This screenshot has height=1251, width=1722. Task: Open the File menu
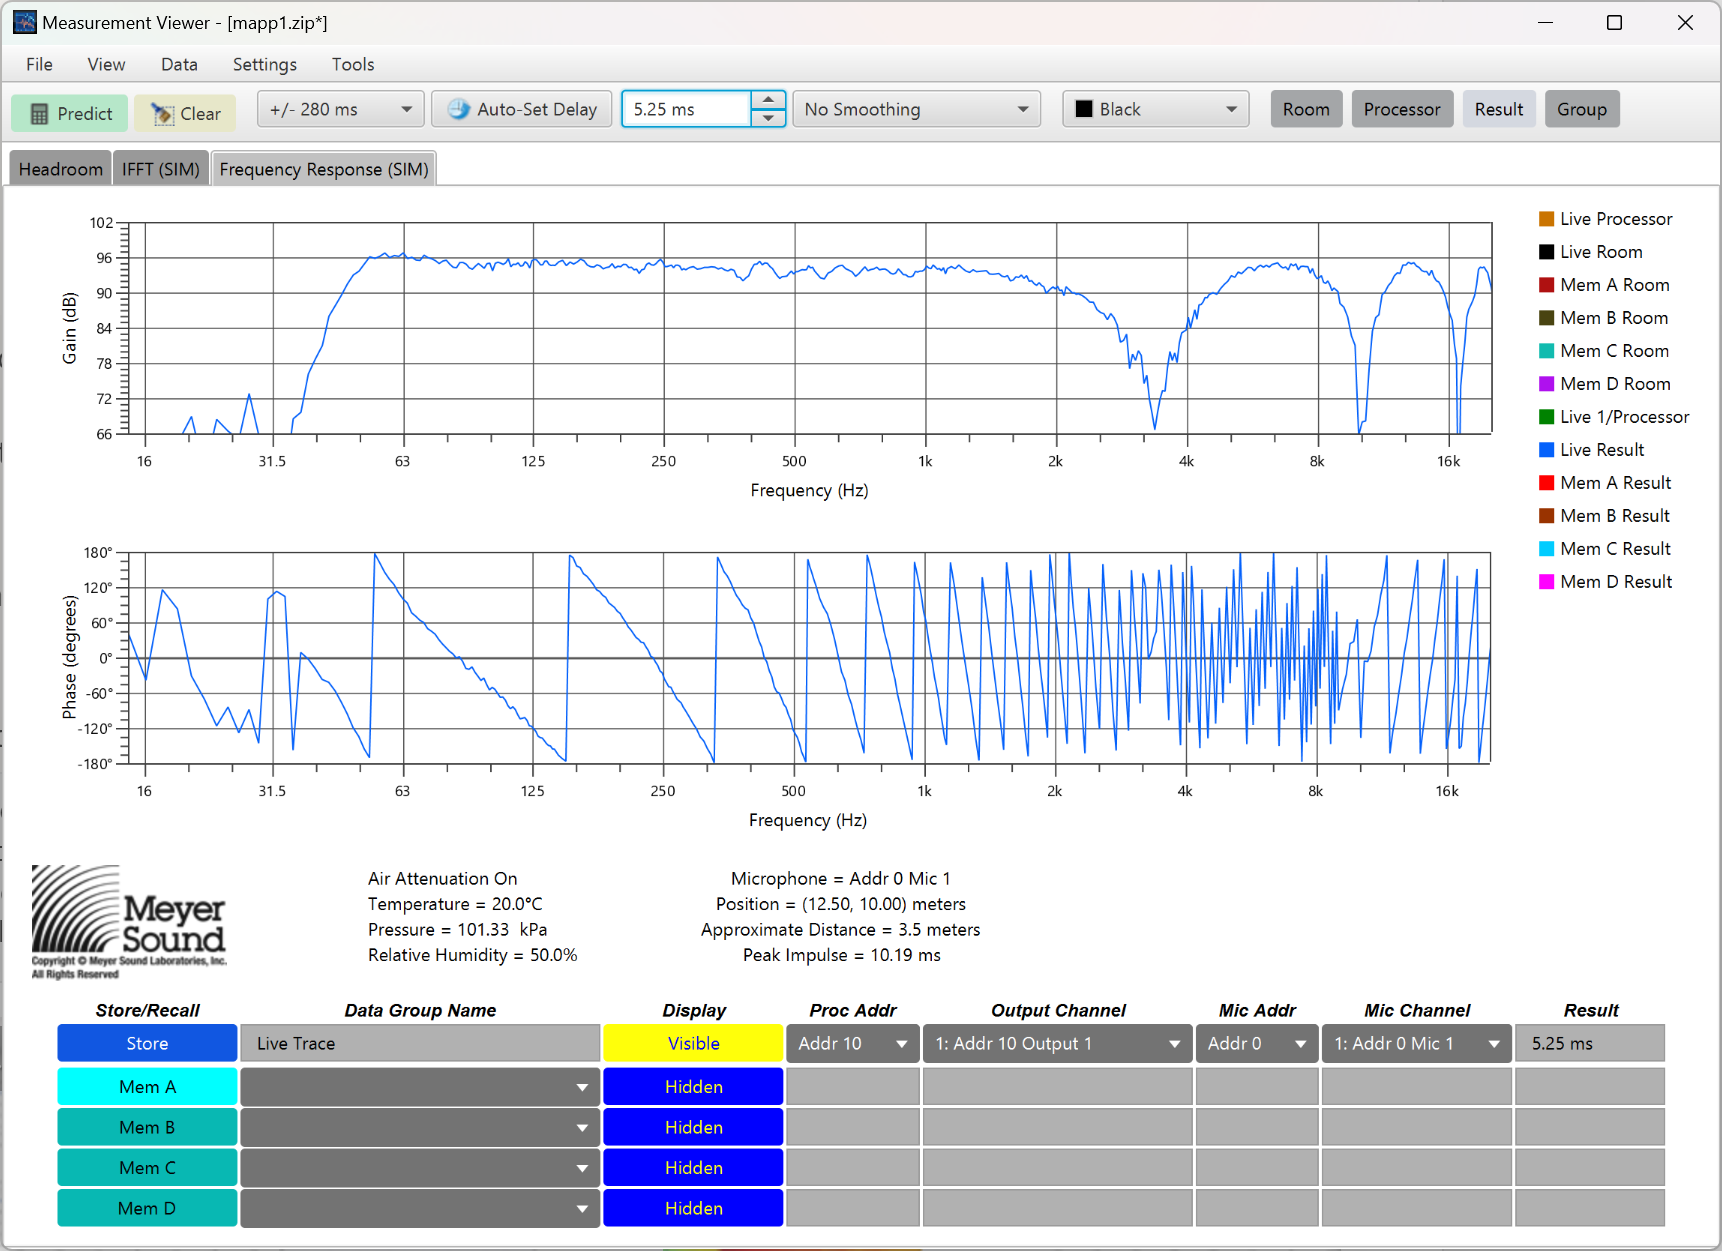[x=39, y=64]
